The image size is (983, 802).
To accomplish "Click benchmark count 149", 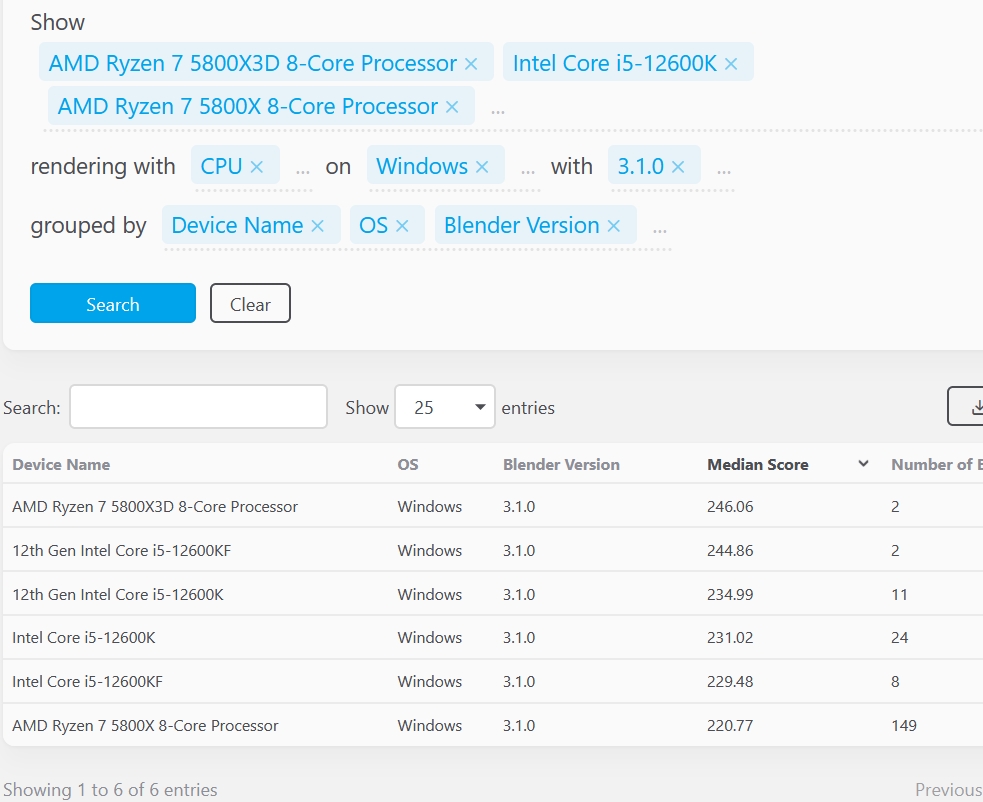I will [x=904, y=725].
